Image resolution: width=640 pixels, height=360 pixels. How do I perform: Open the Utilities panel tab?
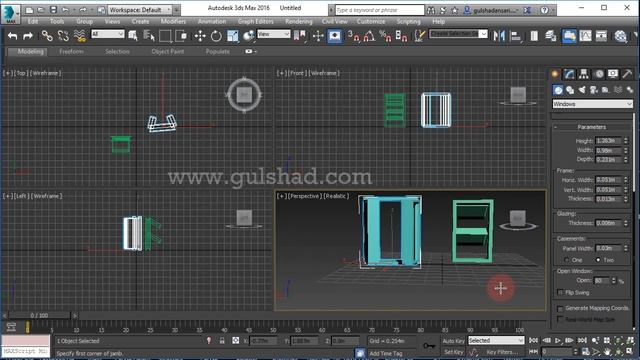coord(627,74)
